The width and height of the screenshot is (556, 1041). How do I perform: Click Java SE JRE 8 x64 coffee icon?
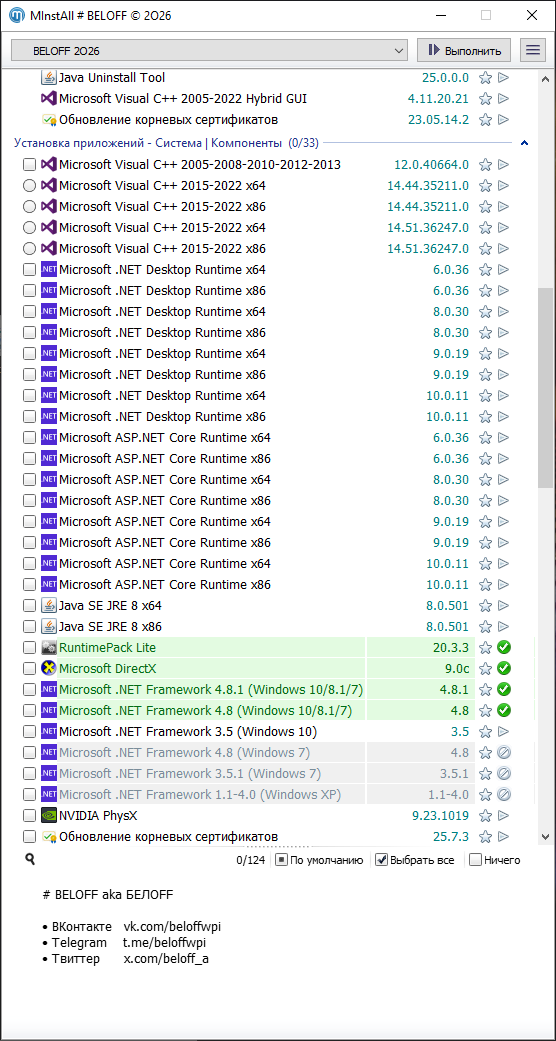[x=48, y=605]
